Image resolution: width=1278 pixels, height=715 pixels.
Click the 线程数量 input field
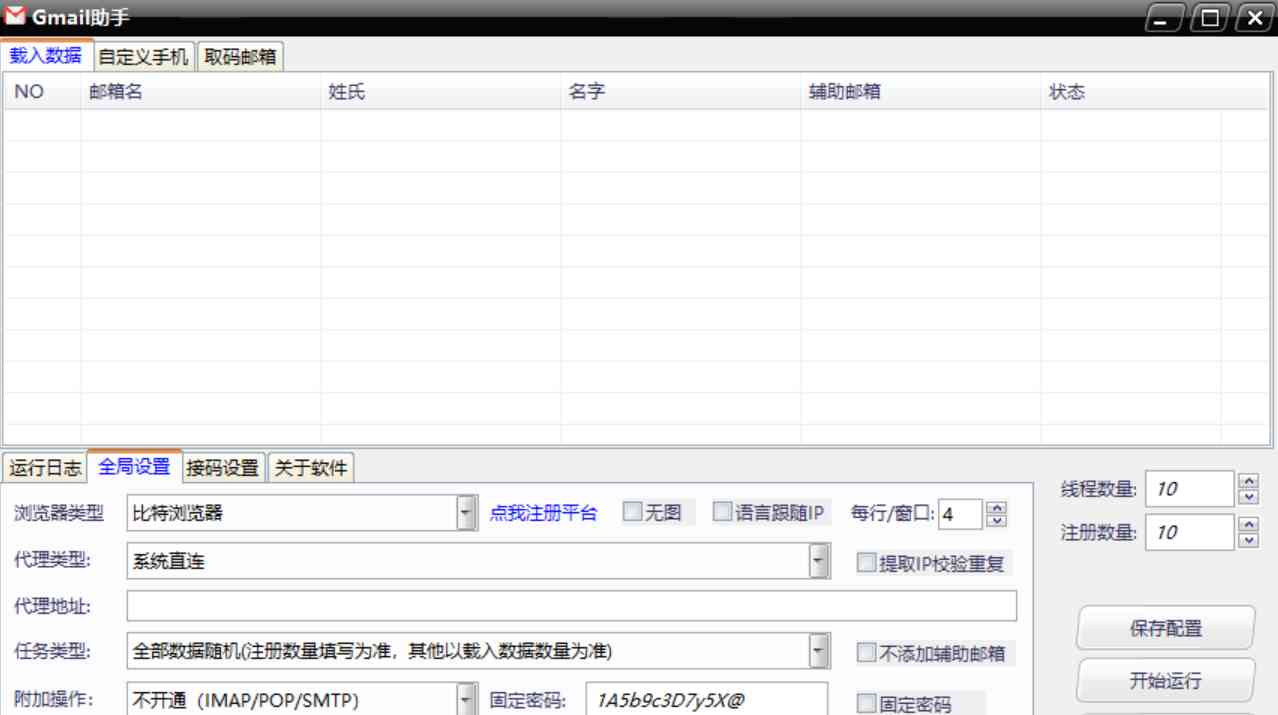click(x=1190, y=489)
